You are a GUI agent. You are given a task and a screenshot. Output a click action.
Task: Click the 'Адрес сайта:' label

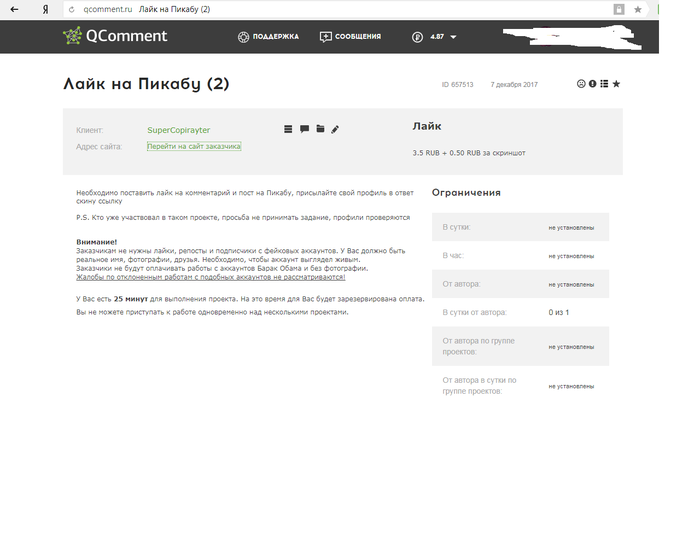pyautogui.click(x=99, y=146)
